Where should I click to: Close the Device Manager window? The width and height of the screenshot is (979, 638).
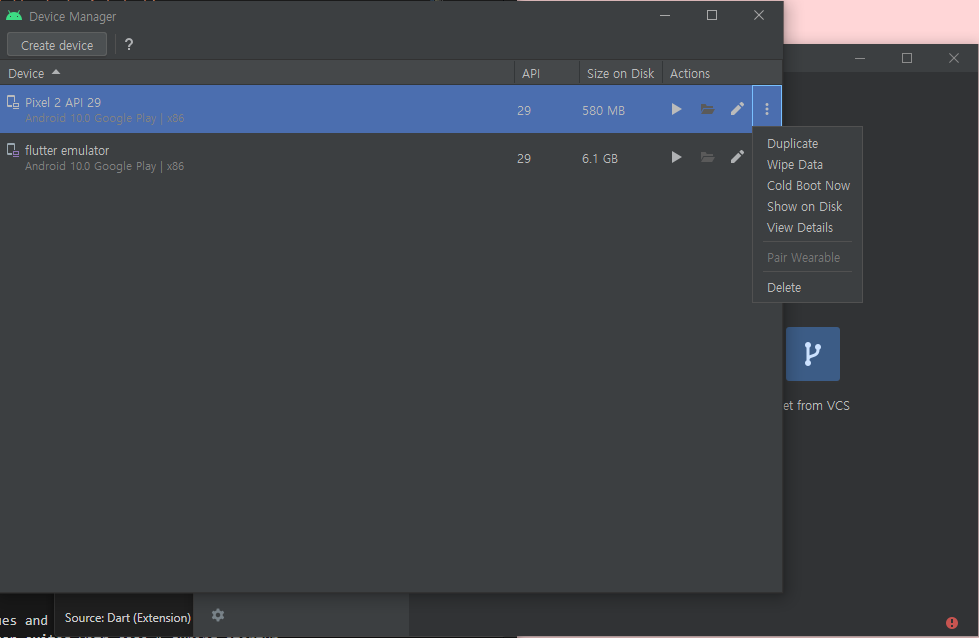point(759,15)
